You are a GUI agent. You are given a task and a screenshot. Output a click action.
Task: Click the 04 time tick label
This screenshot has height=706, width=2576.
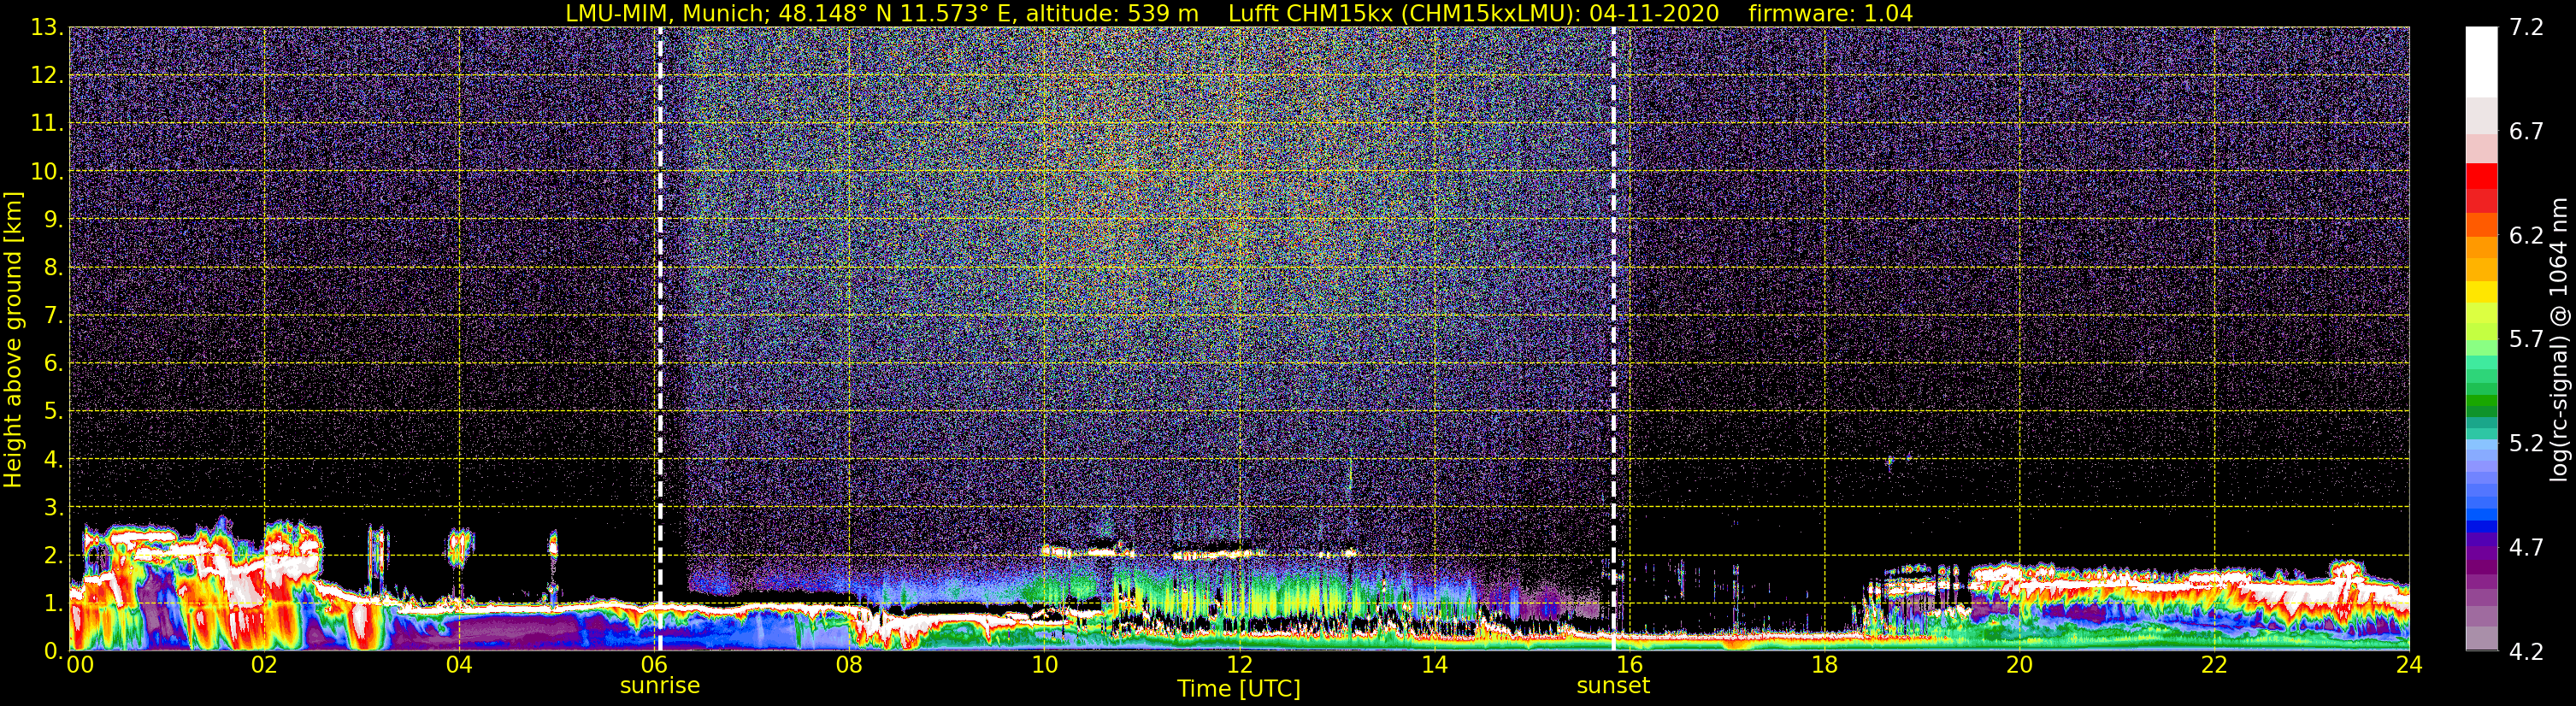pyautogui.click(x=459, y=665)
